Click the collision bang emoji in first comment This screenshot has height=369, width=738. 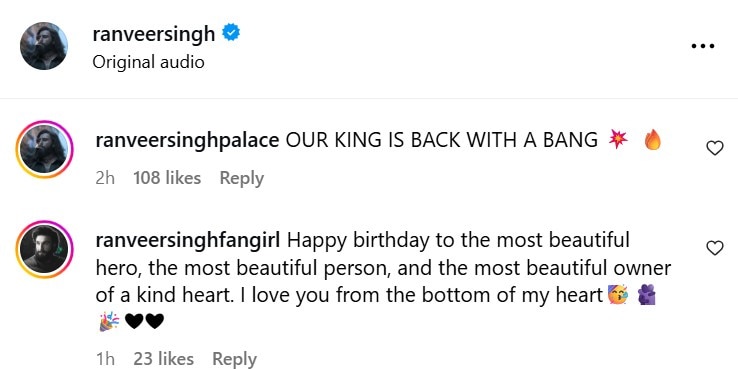pos(618,139)
